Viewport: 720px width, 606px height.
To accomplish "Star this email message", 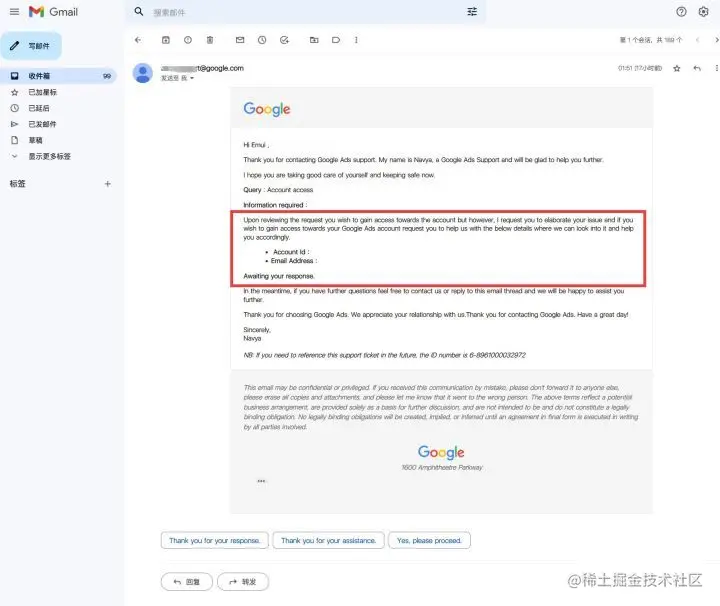I will [x=676, y=68].
